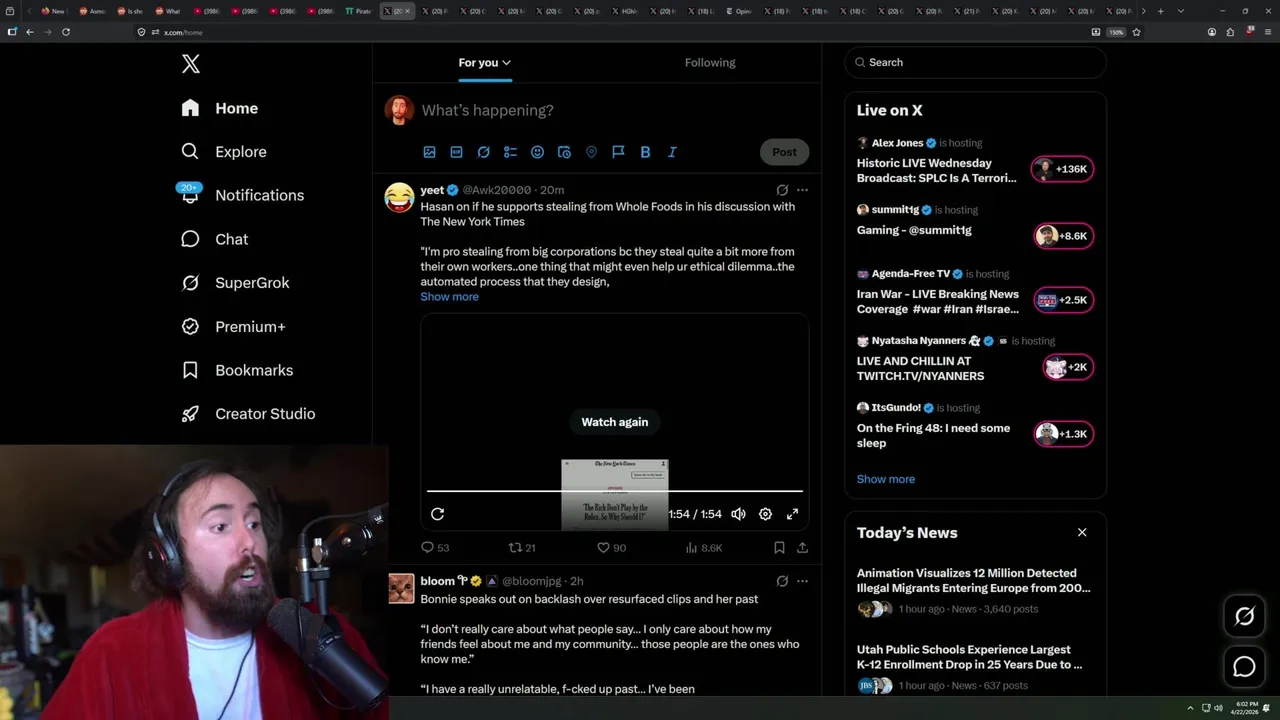
Task: Open yeet's profile avatar
Action: coord(399,197)
